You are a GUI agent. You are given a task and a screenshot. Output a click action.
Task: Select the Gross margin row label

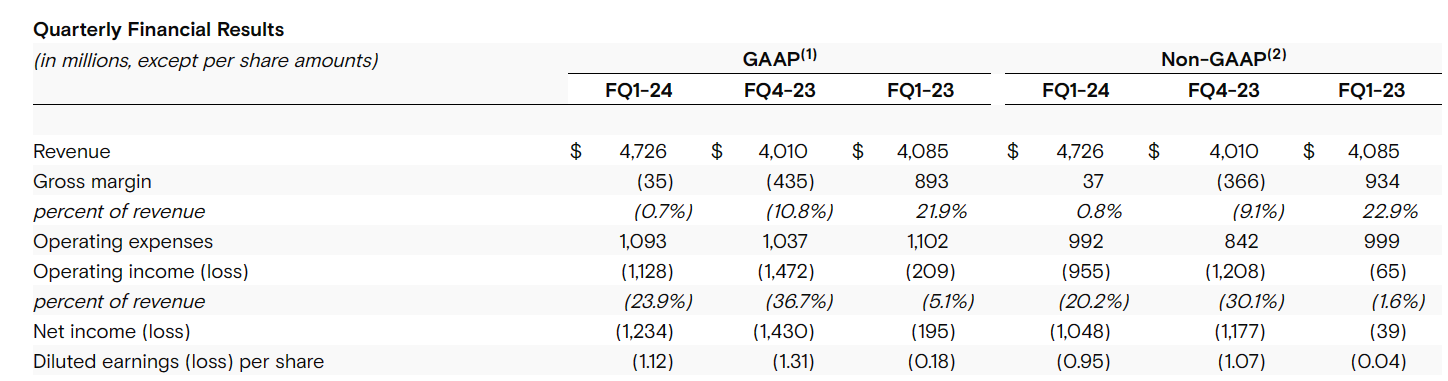(x=92, y=182)
